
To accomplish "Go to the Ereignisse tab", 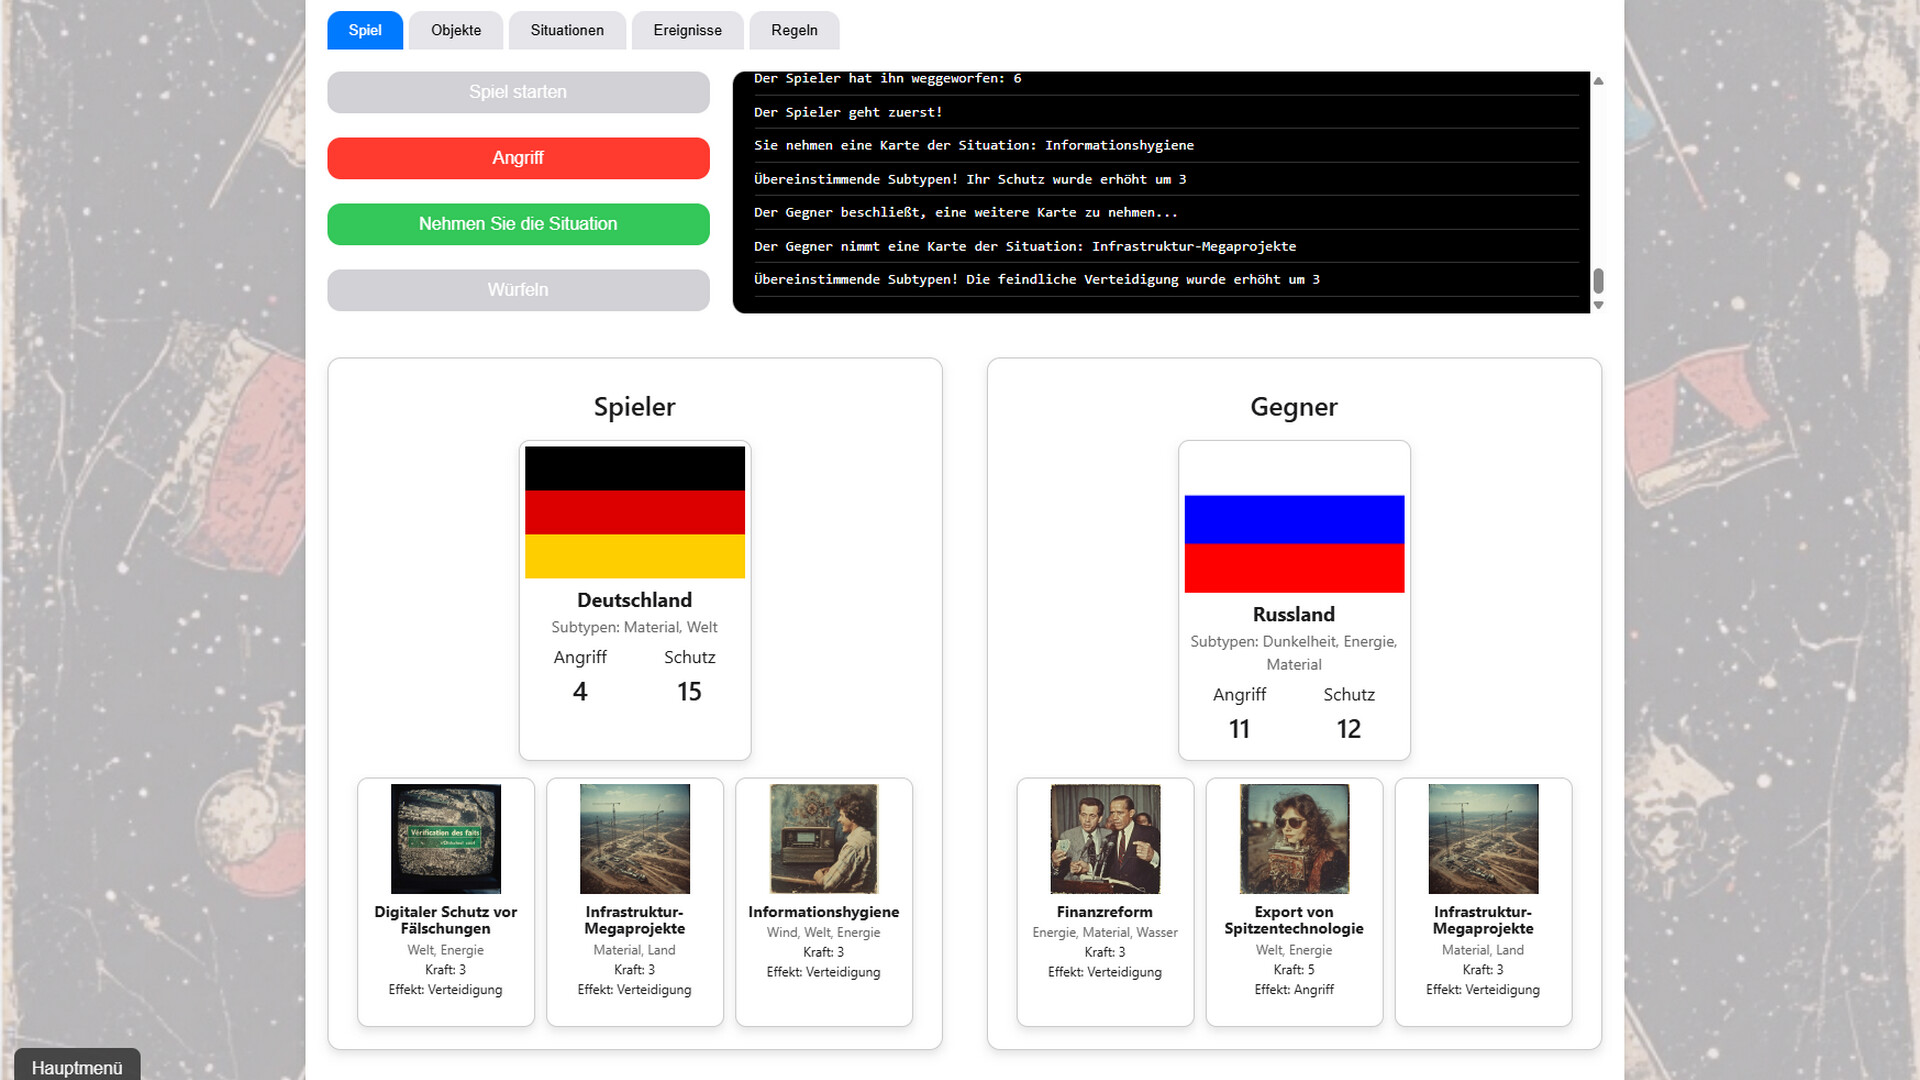I will (x=687, y=30).
